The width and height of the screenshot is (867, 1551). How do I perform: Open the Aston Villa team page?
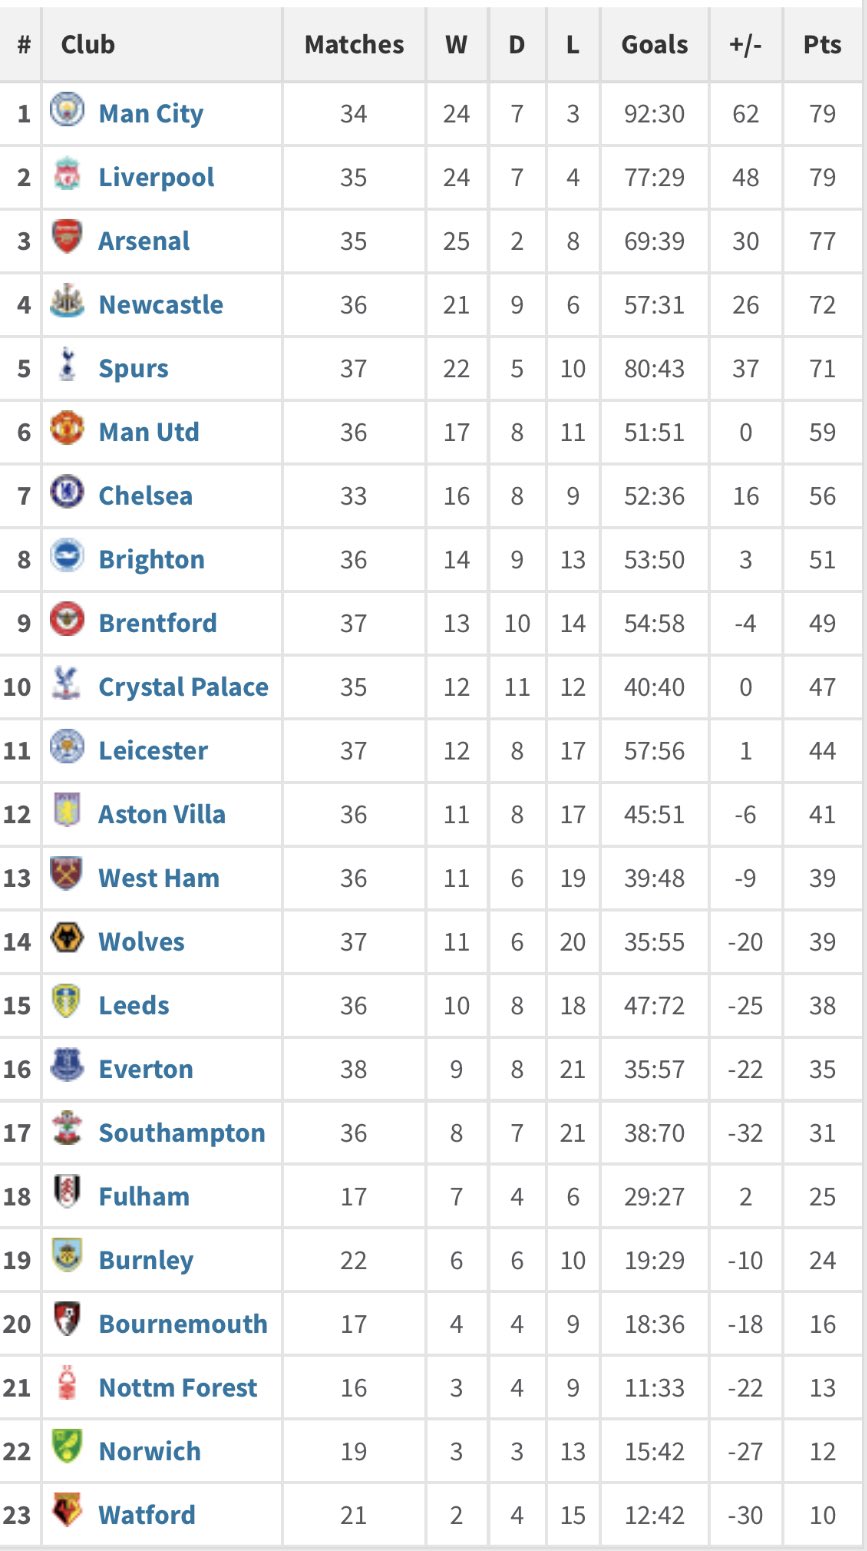click(x=161, y=814)
